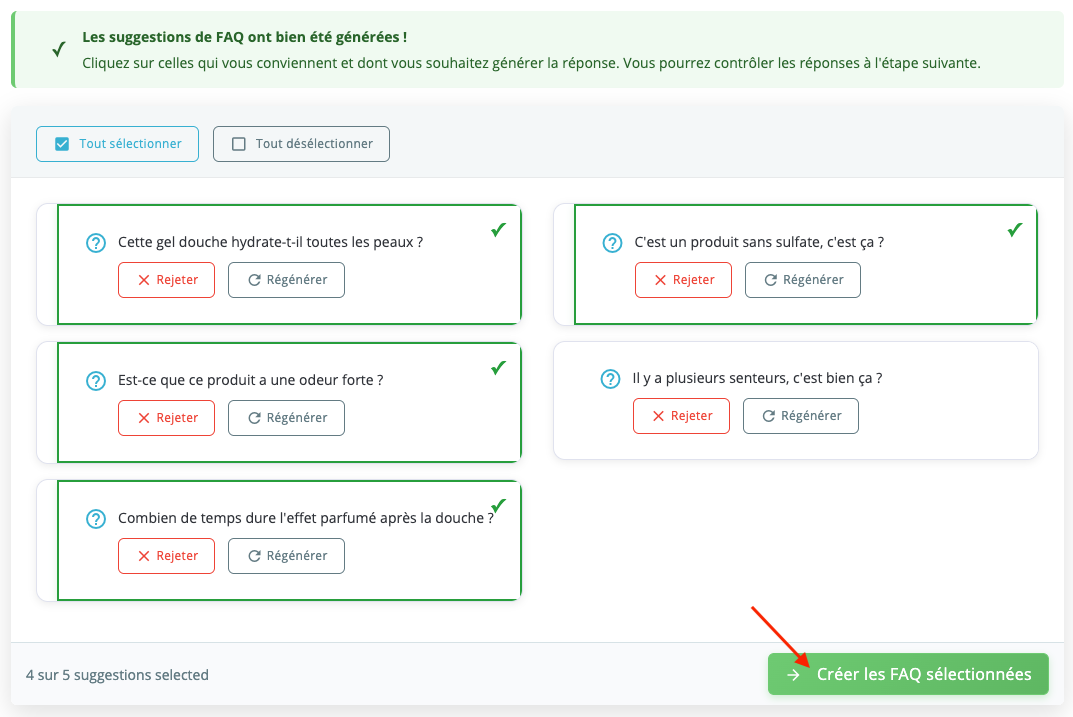Click green checkmark on strong odor card
Screen dimensions: 1073x717
click(498, 368)
